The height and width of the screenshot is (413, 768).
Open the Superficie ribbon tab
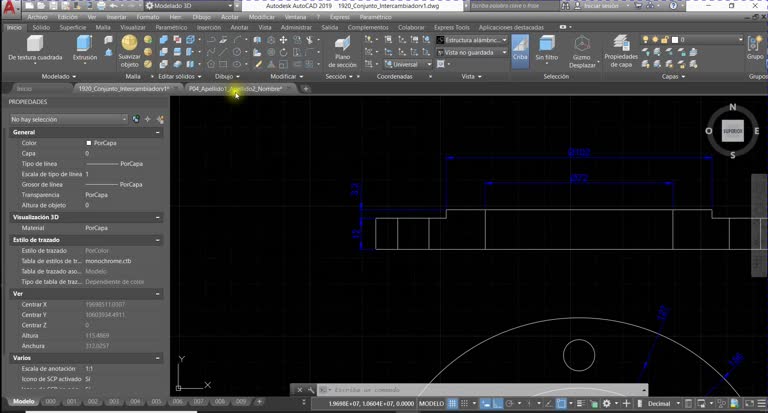[x=72, y=27]
